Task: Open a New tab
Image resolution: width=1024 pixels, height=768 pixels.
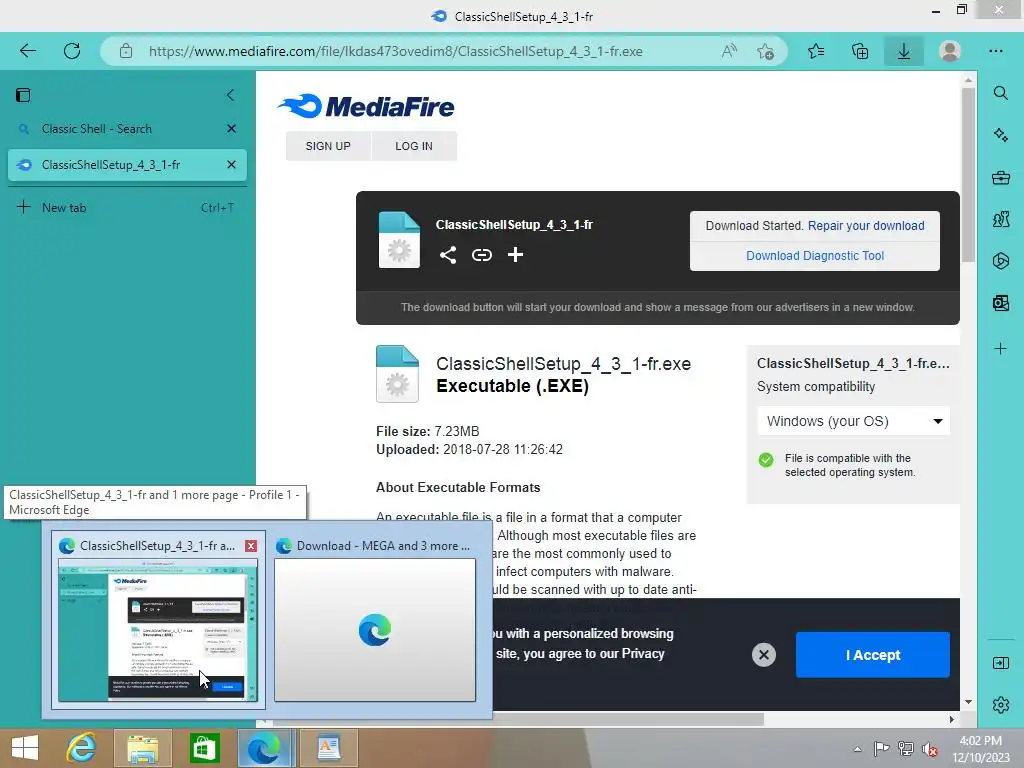Action: 127,208
